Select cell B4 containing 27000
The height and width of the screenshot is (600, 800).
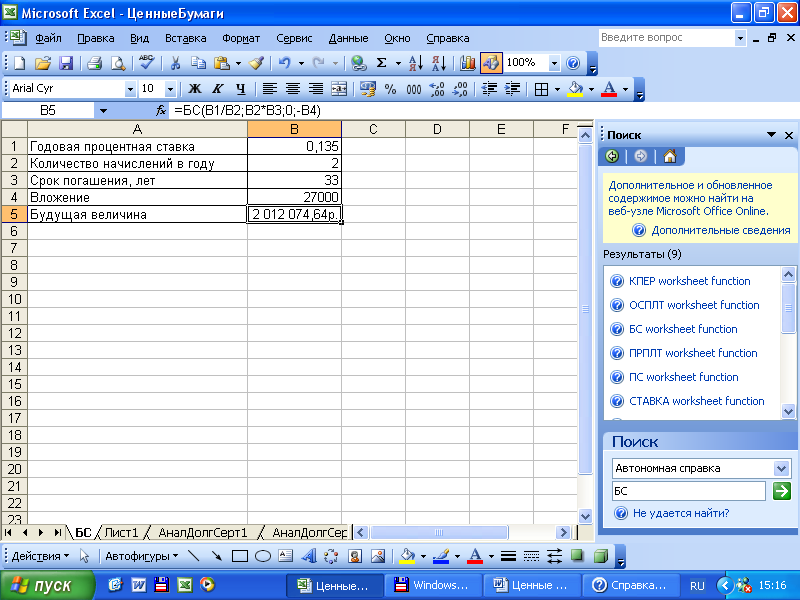294,197
